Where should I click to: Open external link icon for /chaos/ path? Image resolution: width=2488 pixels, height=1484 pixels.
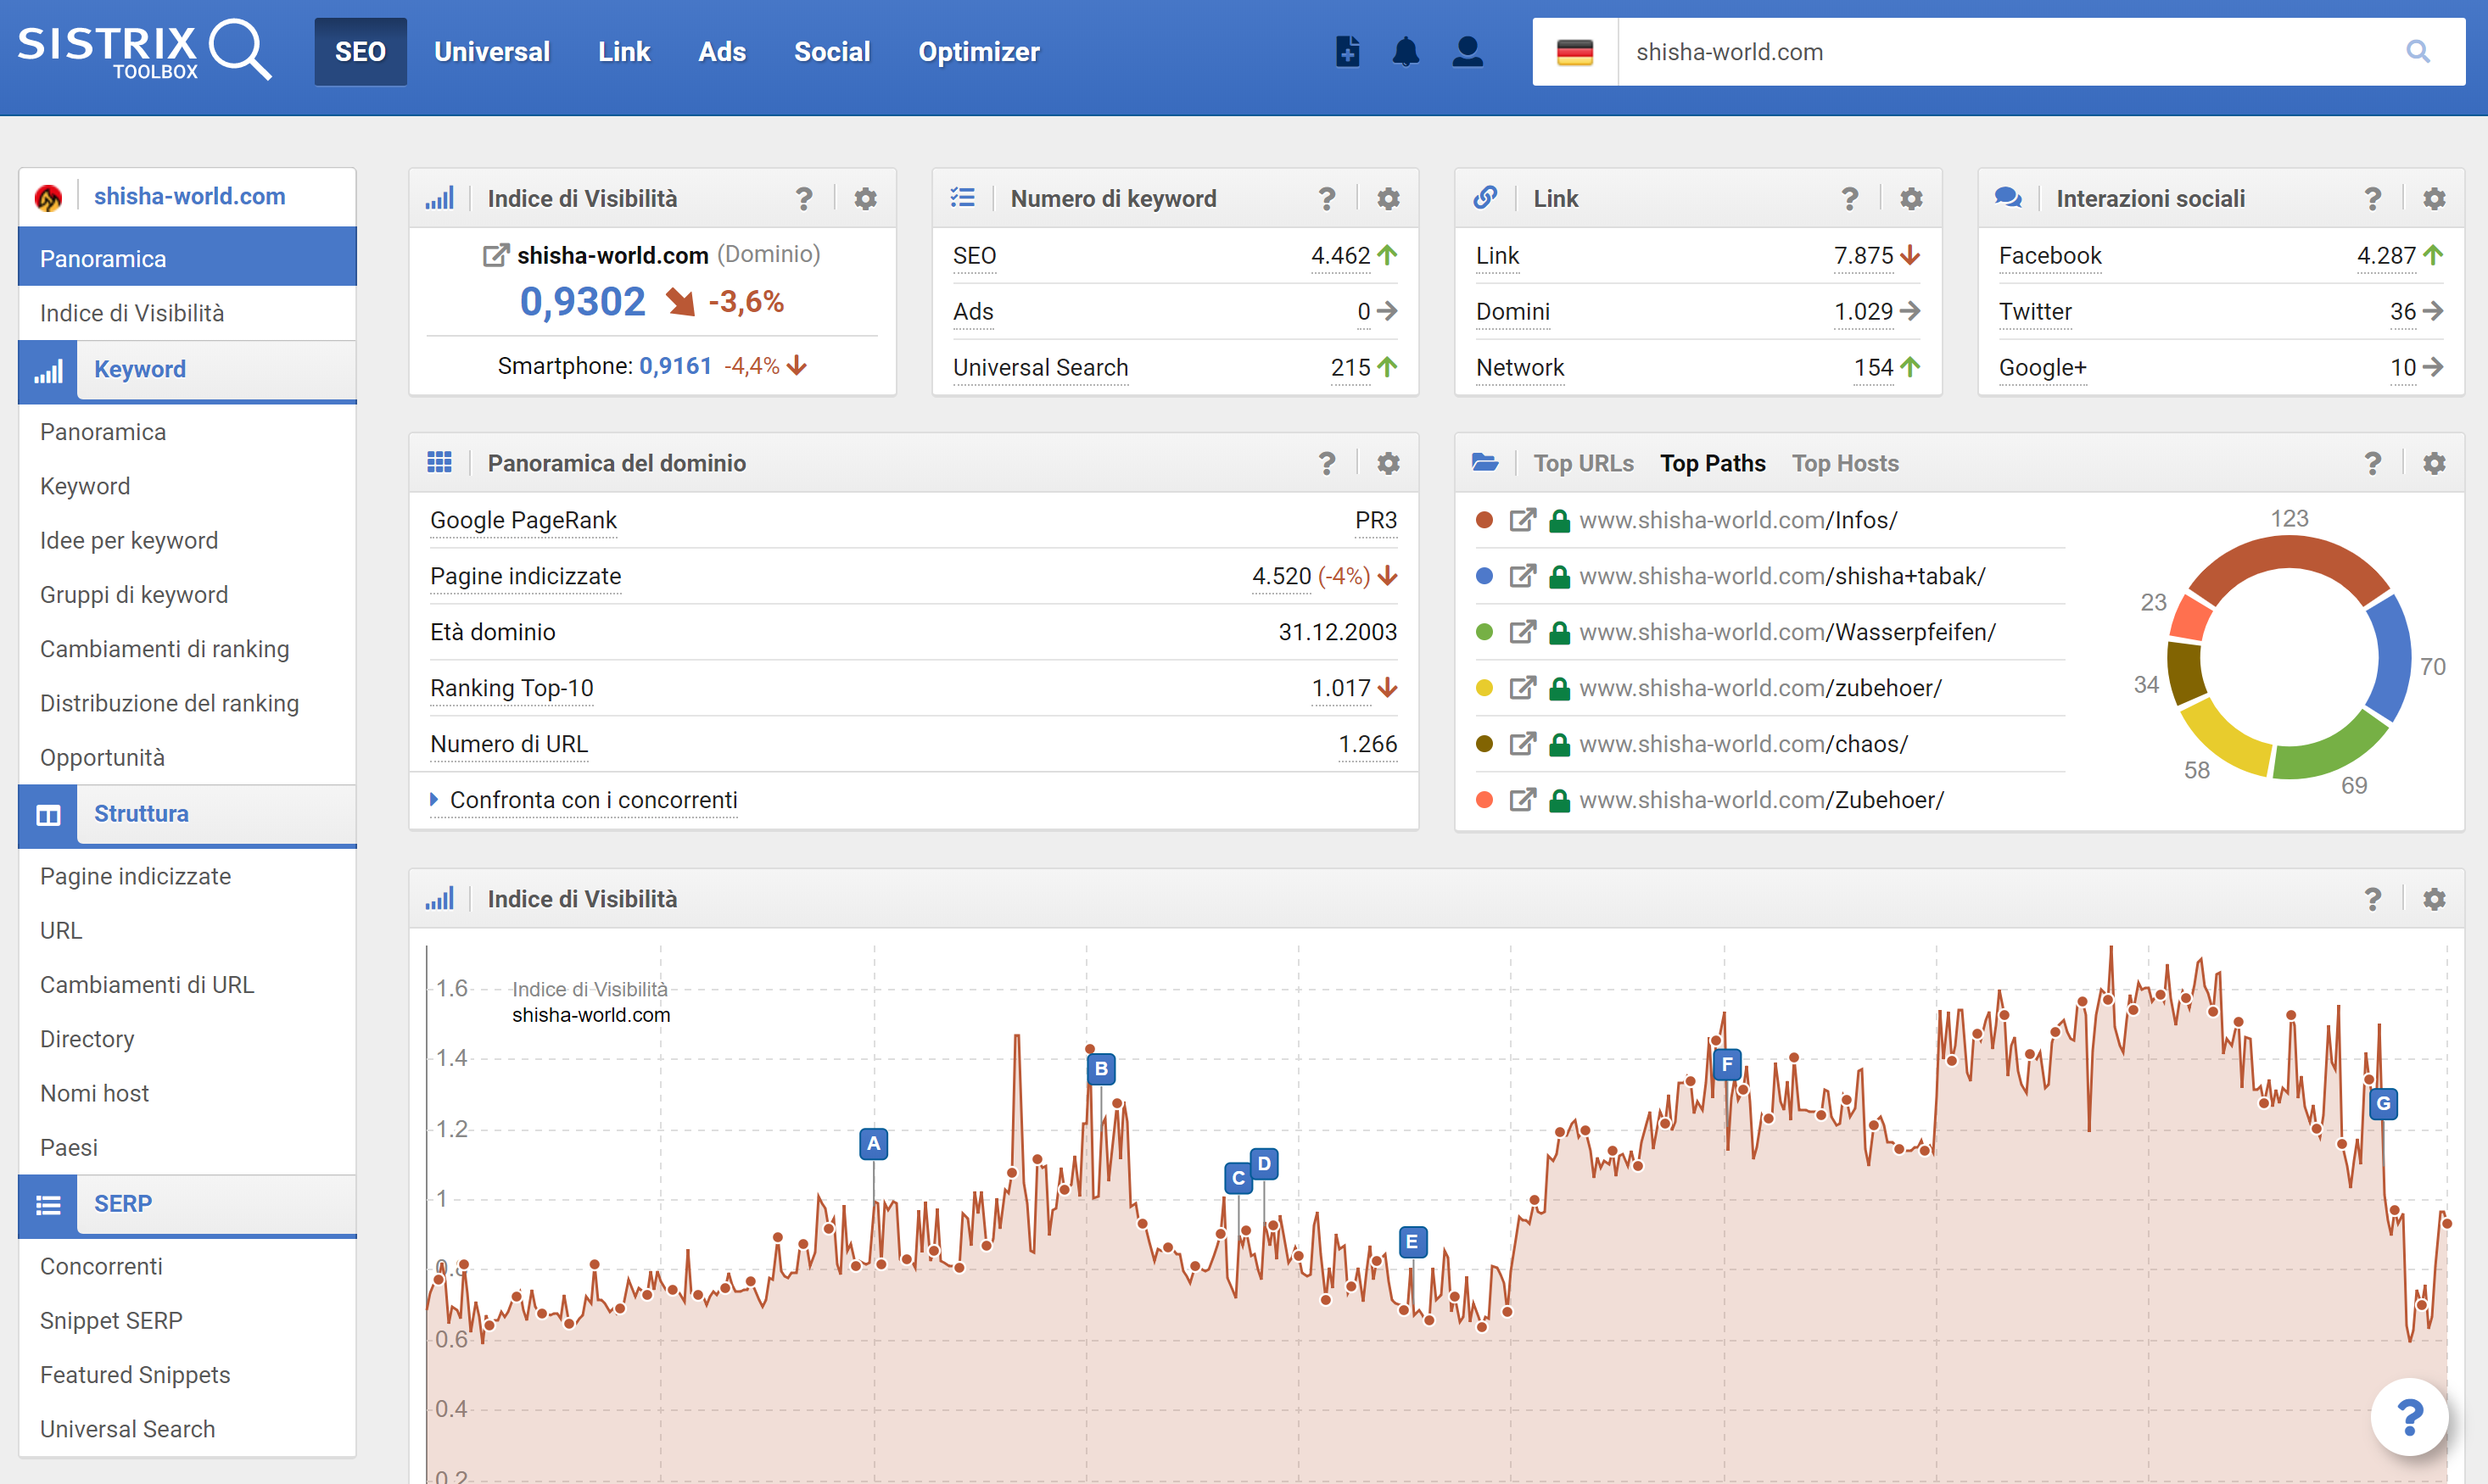(x=1522, y=744)
